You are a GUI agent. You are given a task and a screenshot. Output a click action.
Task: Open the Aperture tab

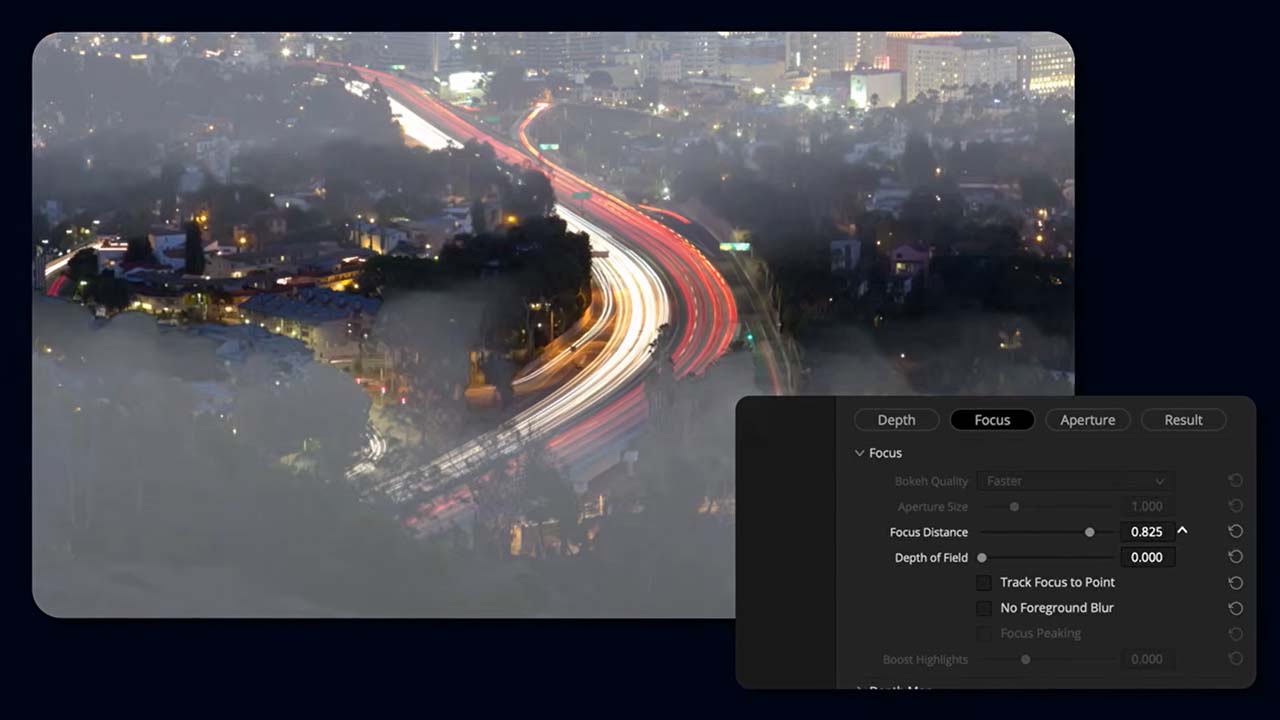1087,420
